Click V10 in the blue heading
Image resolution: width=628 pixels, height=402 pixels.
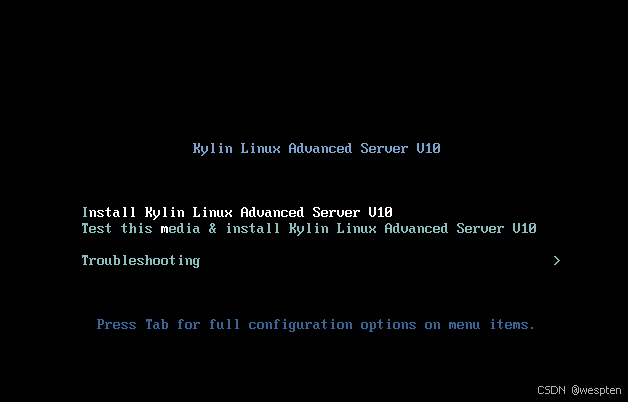tap(429, 149)
